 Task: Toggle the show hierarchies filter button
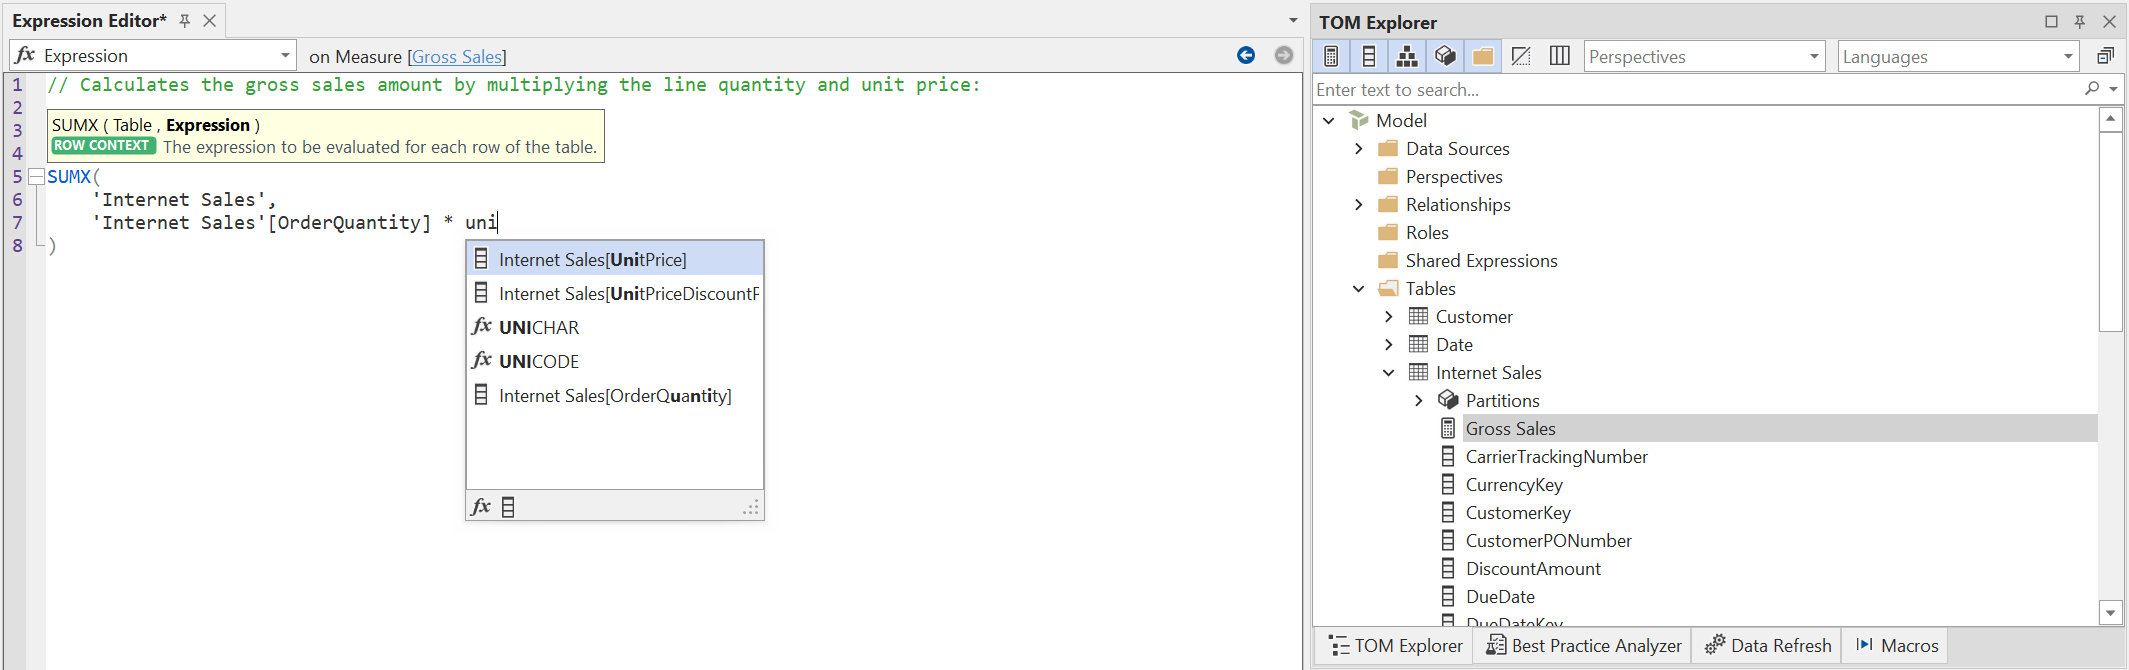point(1407,56)
